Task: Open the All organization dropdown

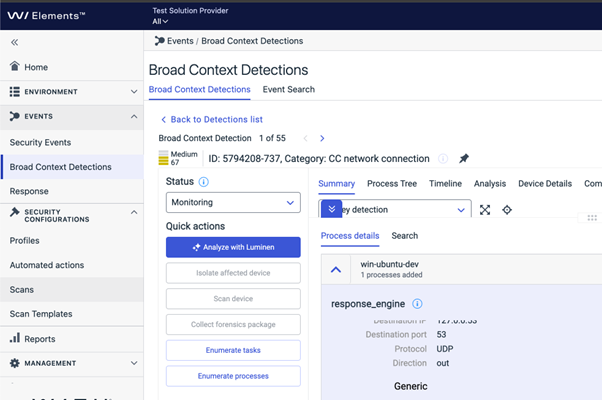Action: [x=160, y=21]
